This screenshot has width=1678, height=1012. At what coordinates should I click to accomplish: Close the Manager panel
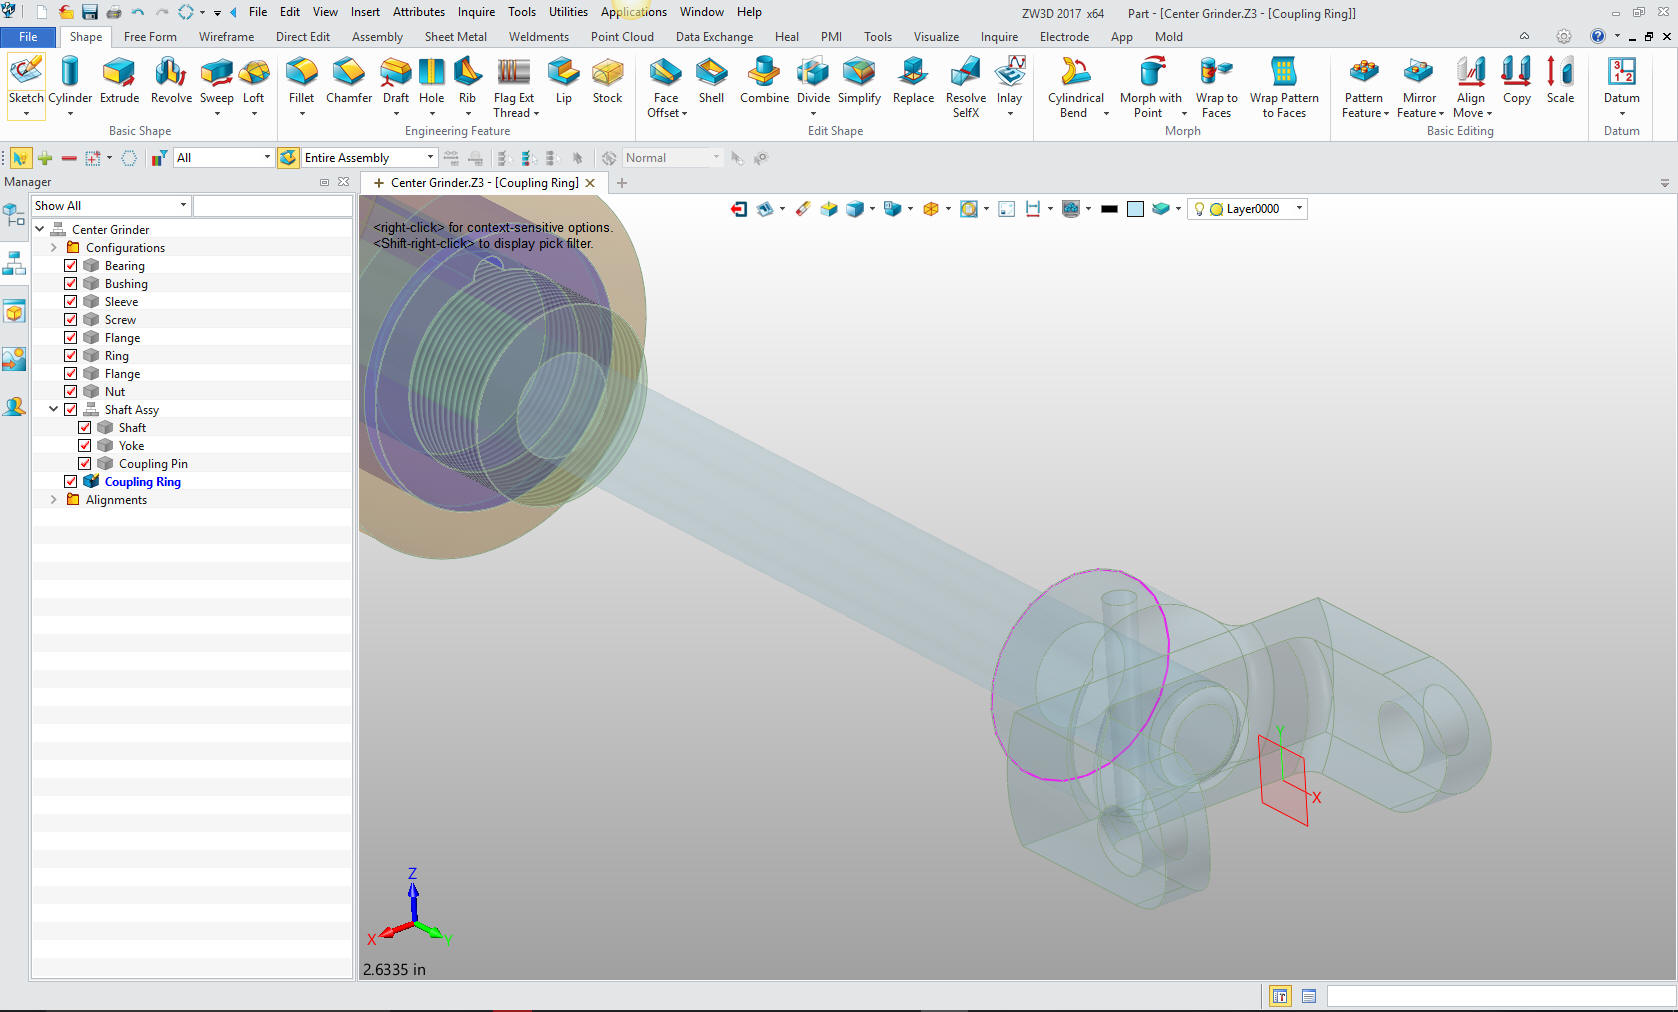343,182
